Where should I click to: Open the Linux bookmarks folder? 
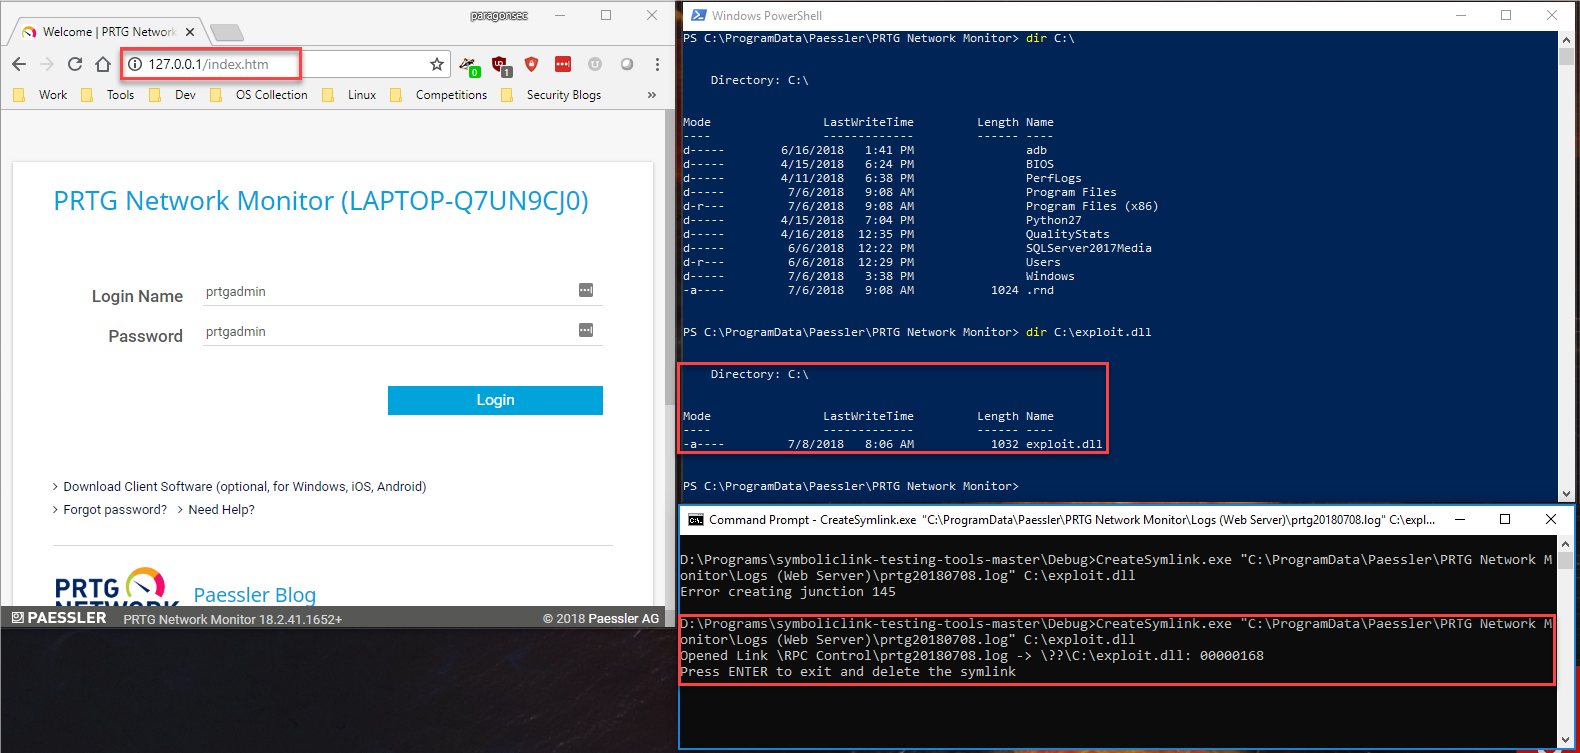(x=350, y=95)
